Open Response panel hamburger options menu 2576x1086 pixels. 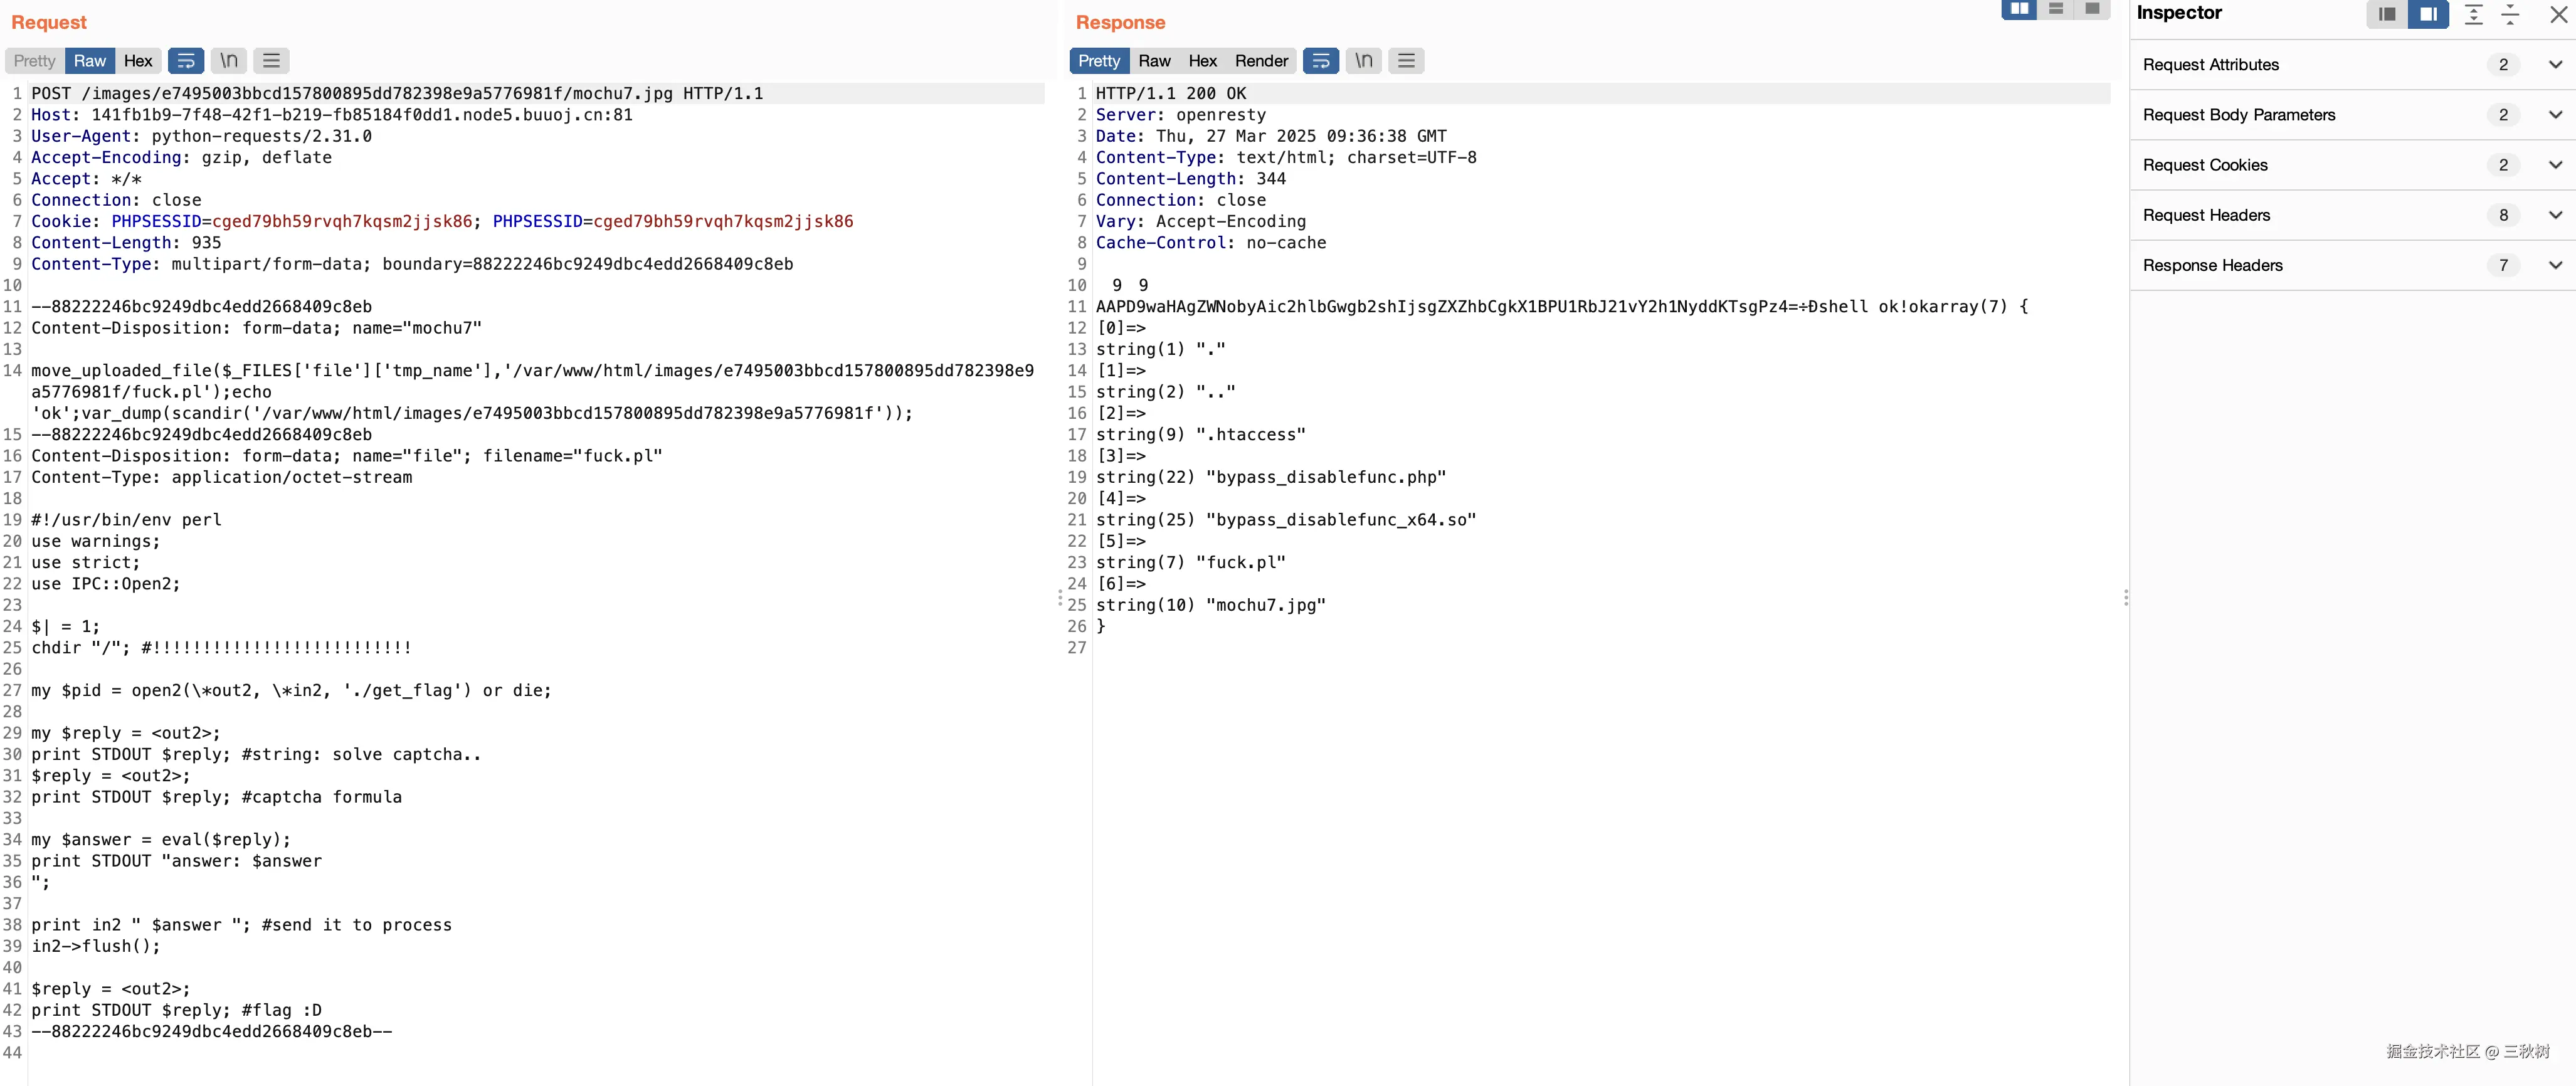tap(1406, 61)
